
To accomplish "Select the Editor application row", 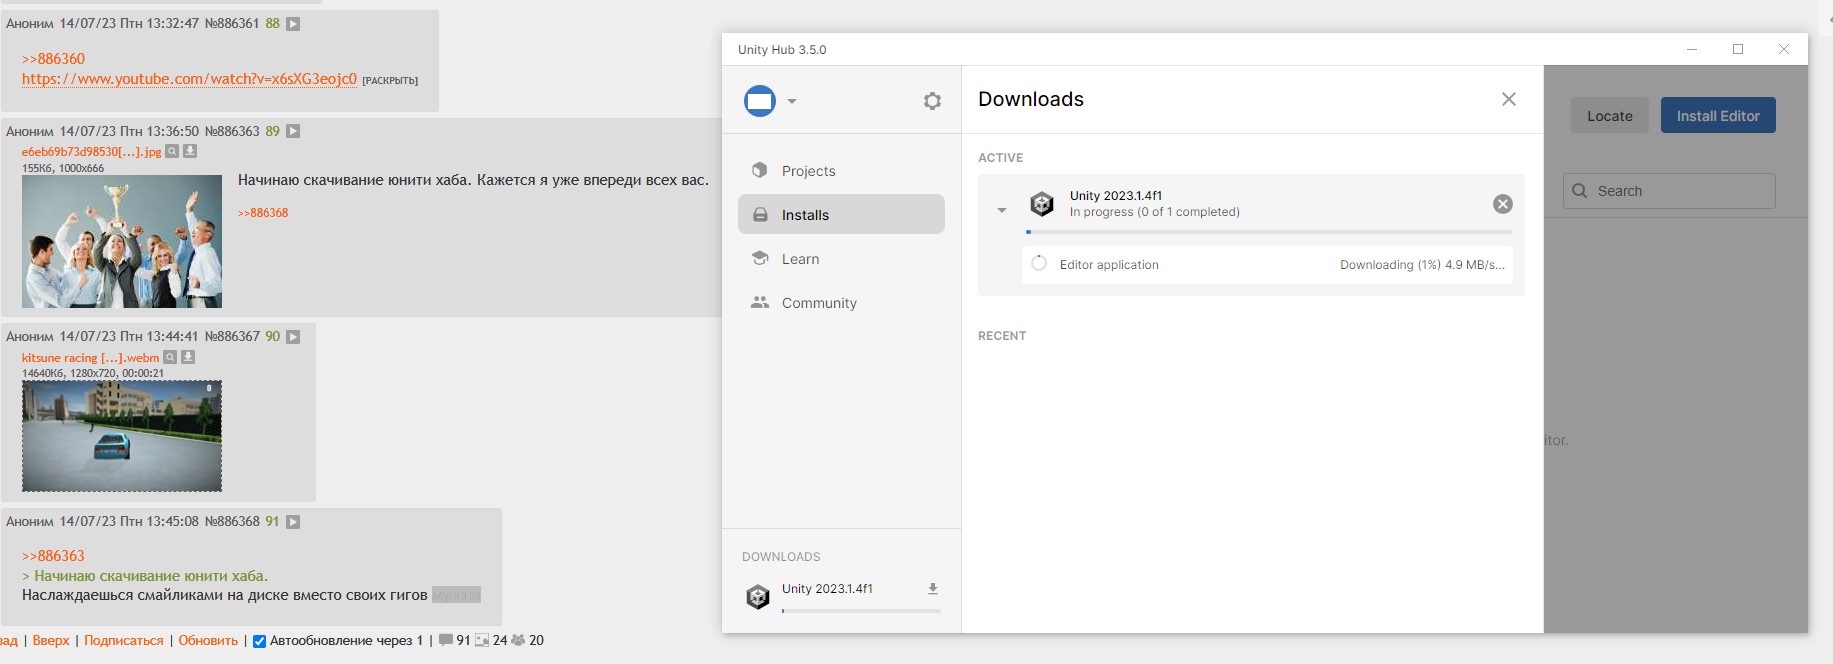I will point(1267,265).
